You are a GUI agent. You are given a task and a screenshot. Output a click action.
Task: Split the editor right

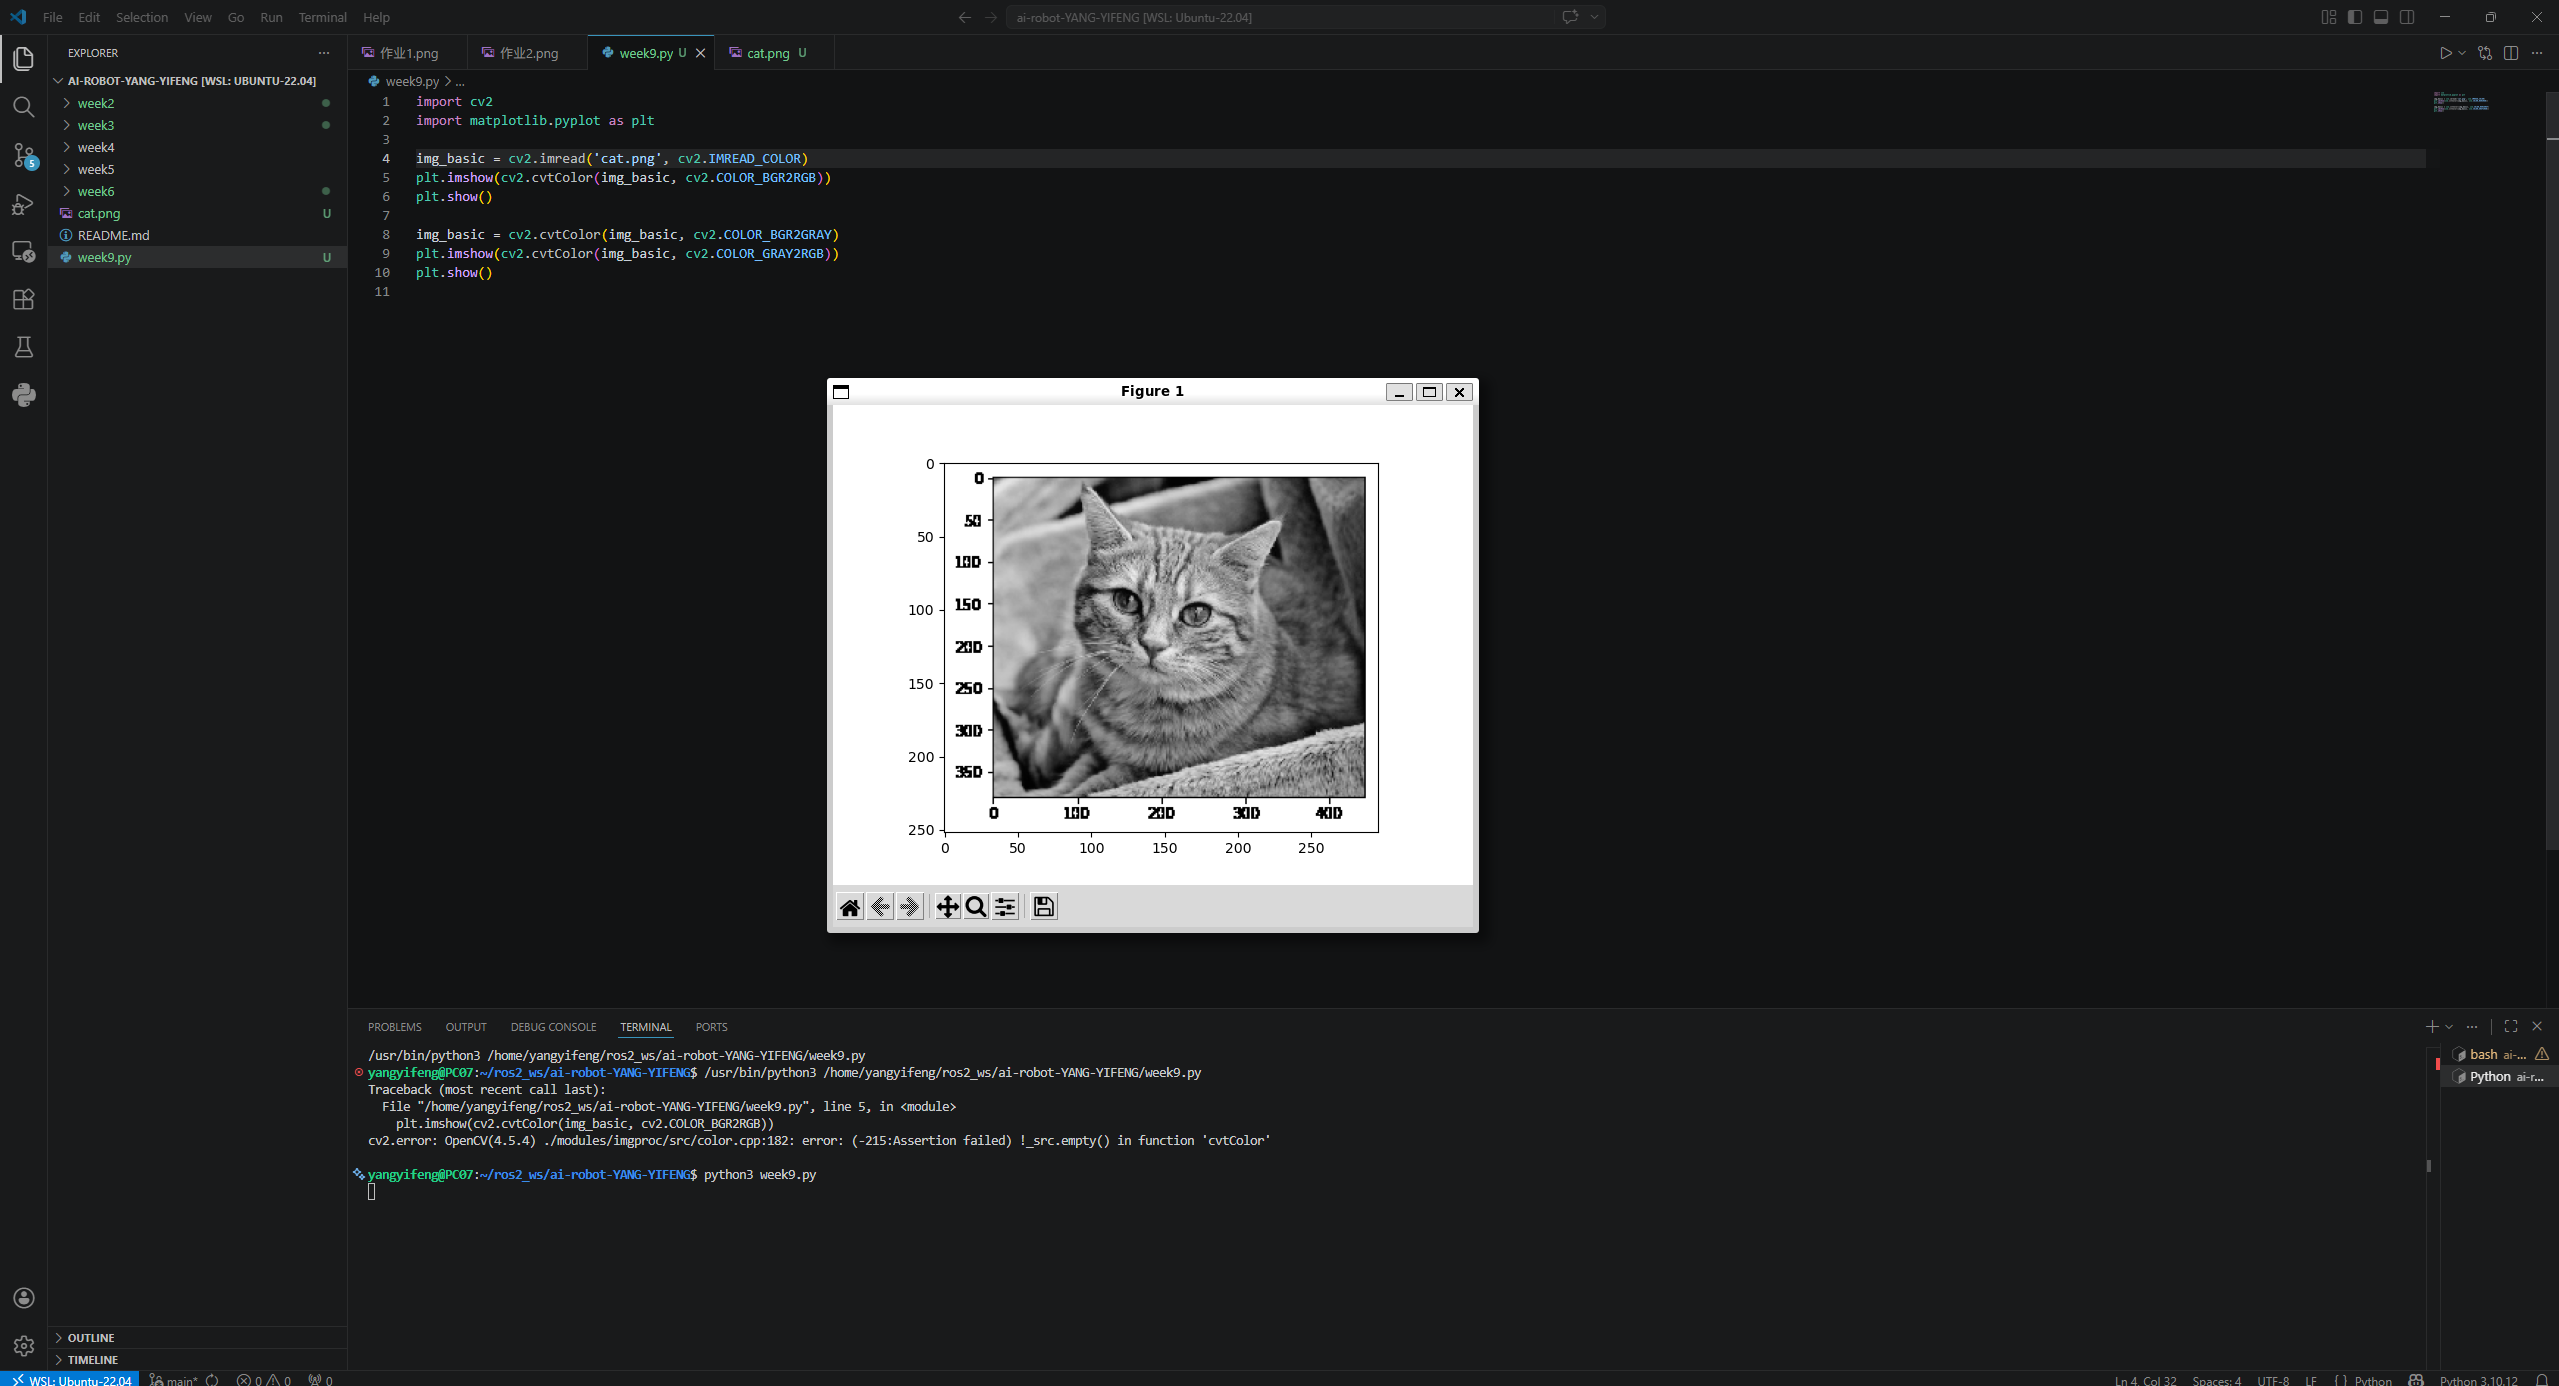pyautogui.click(x=2511, y=53)
